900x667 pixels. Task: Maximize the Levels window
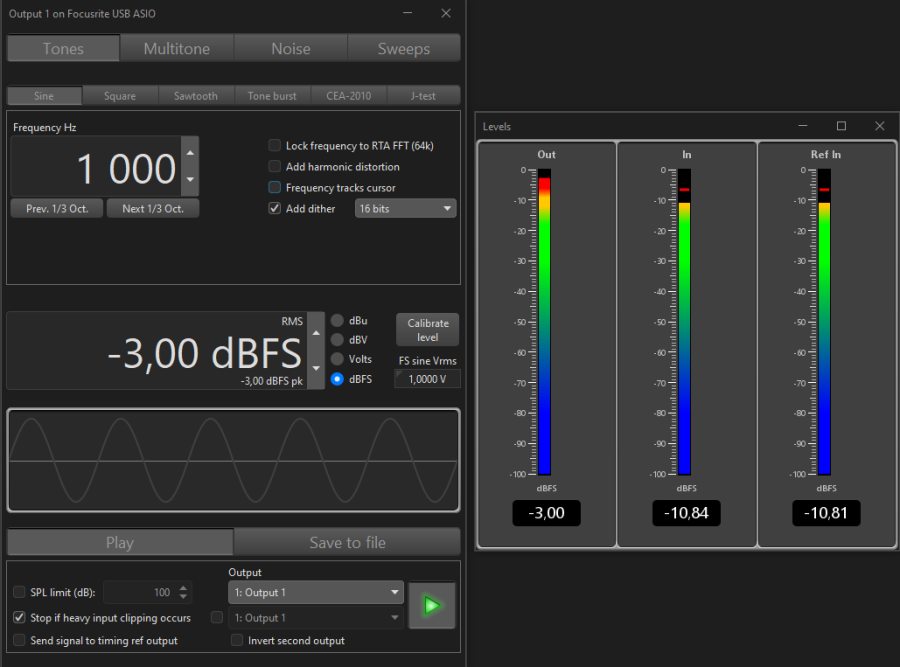[841, 126]
